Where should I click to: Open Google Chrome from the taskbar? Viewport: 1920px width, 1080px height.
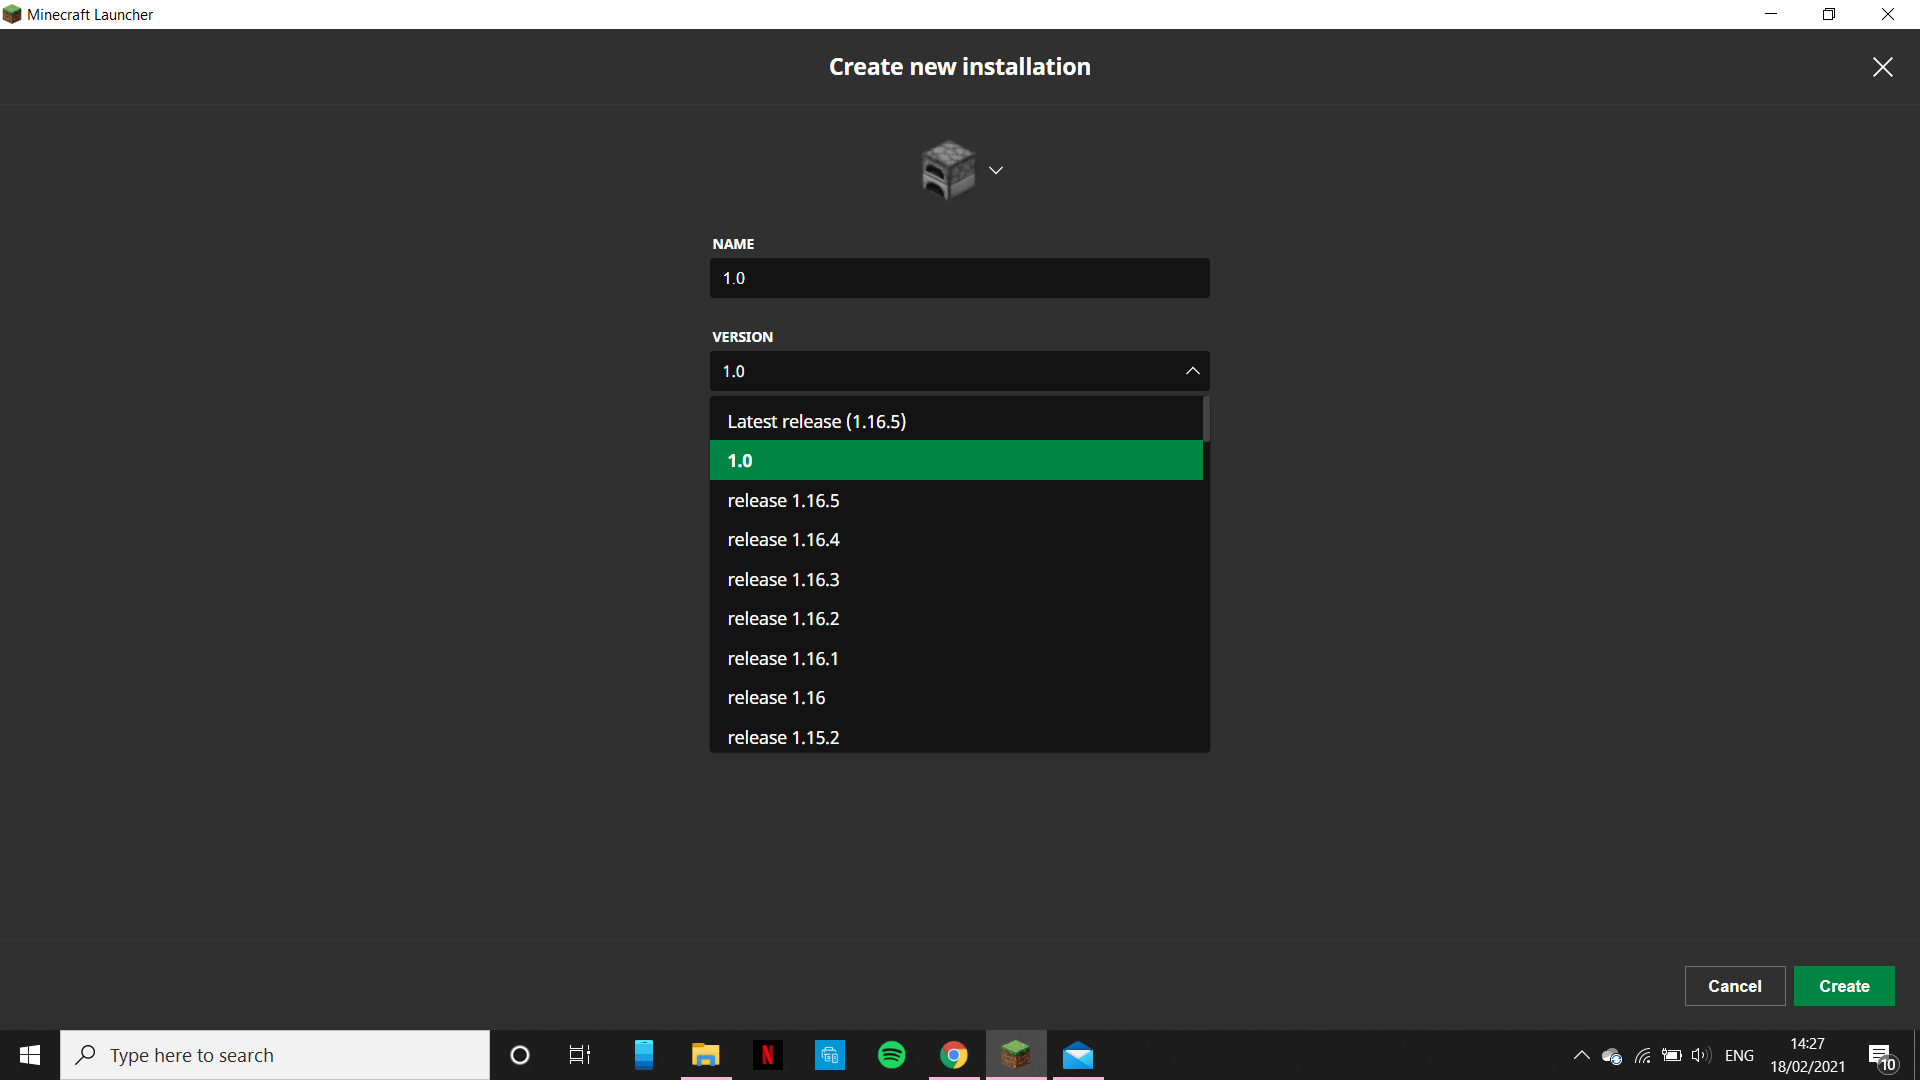click(x=953, y=1055)
